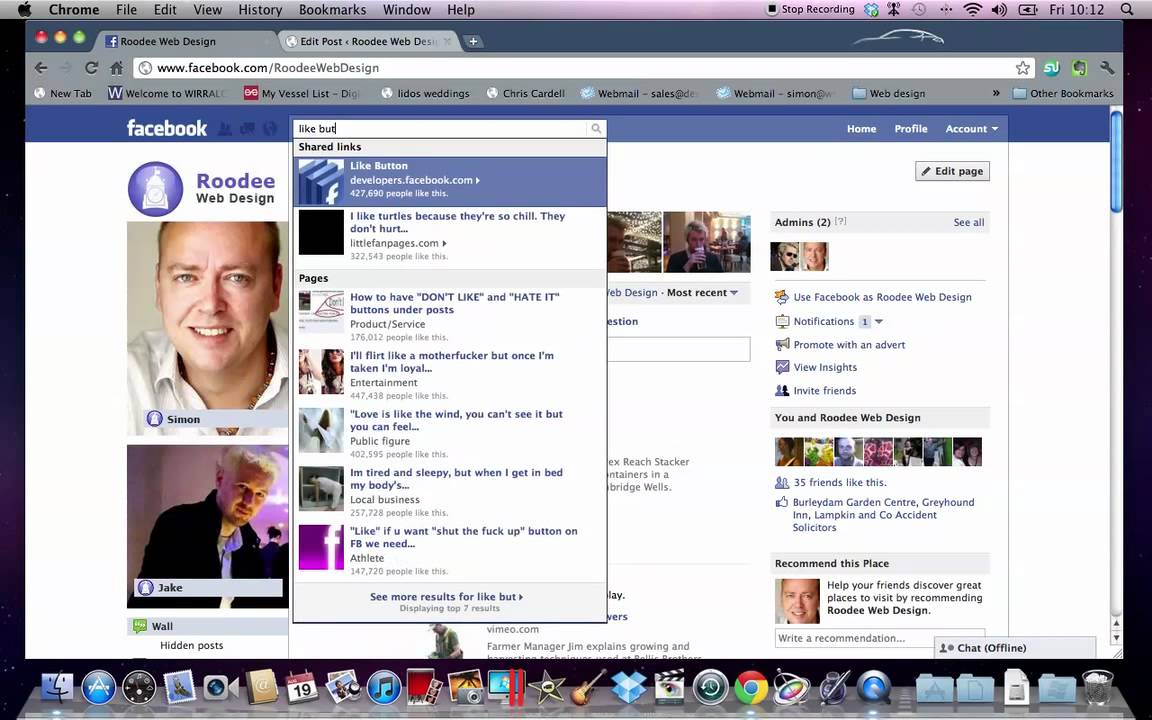The image size is (1152, 720).
Task: Open iTunes from the Dock
Action: [x=383, y=688]
